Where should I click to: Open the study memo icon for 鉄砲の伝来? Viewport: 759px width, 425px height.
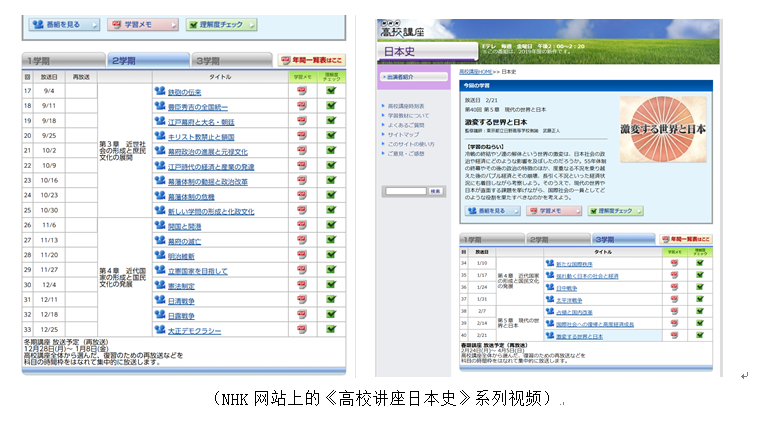(x=301, y=91)
